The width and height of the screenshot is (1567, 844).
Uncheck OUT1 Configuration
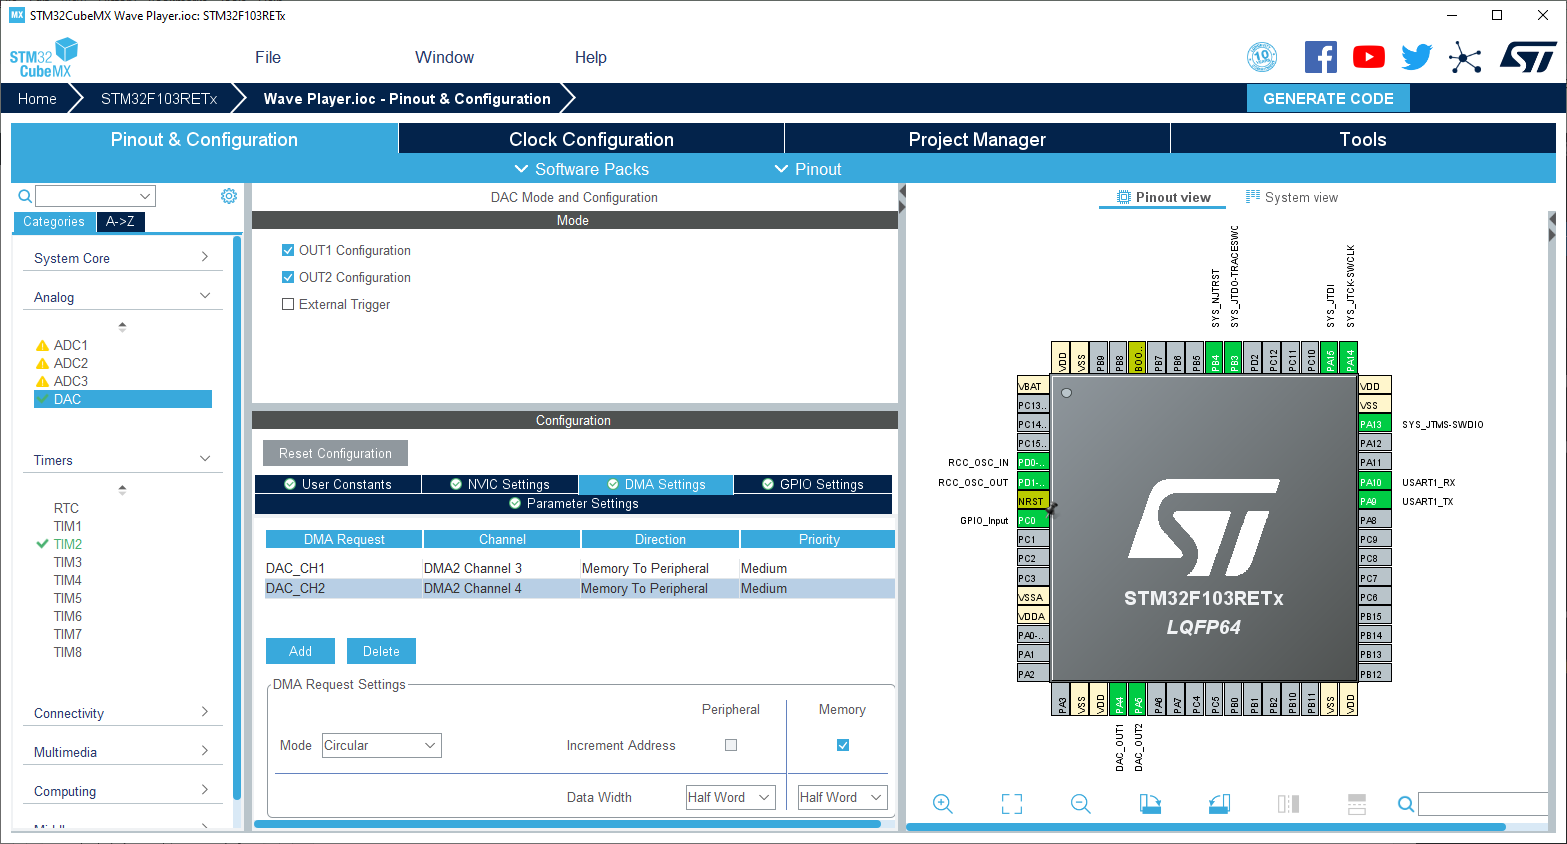[x=288, y=250]
